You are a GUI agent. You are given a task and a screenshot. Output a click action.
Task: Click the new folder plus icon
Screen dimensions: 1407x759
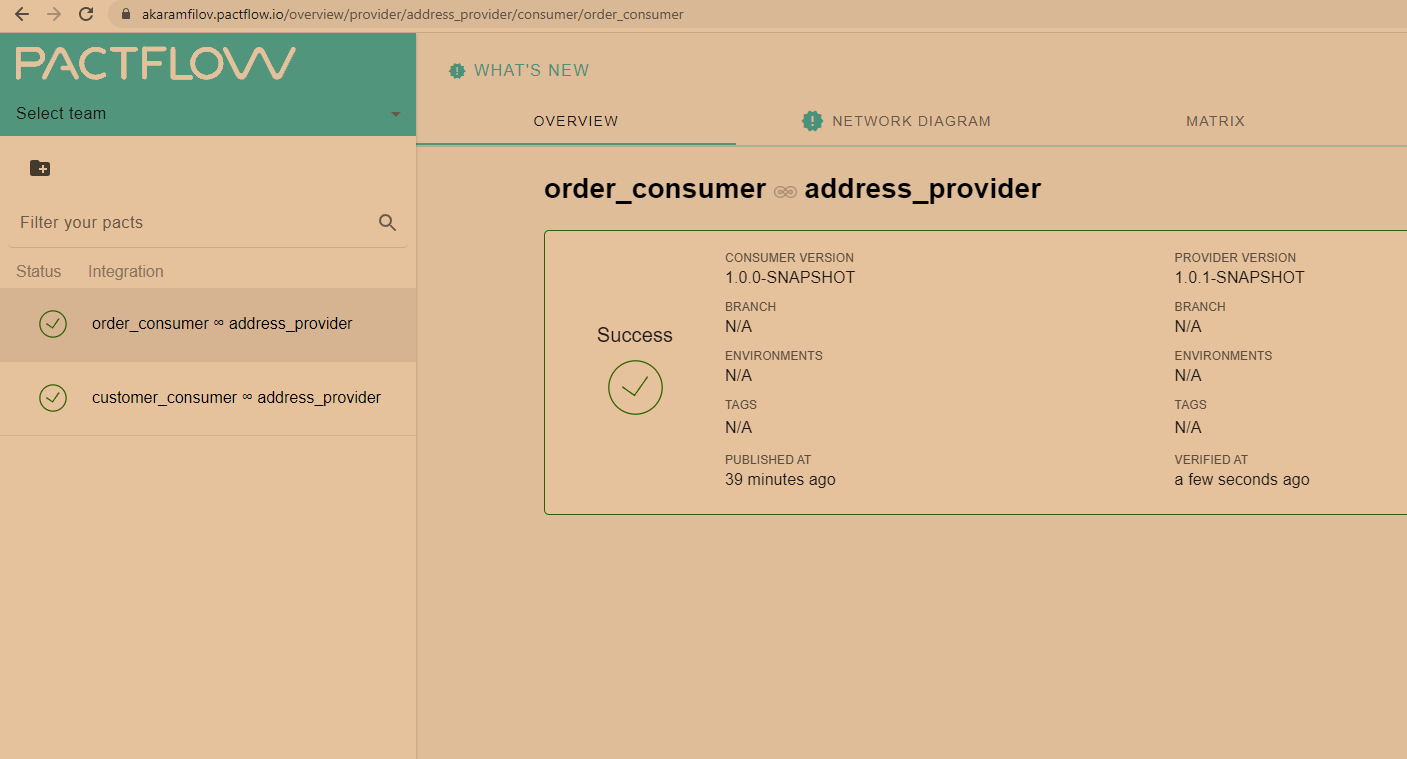coord(40,168)
